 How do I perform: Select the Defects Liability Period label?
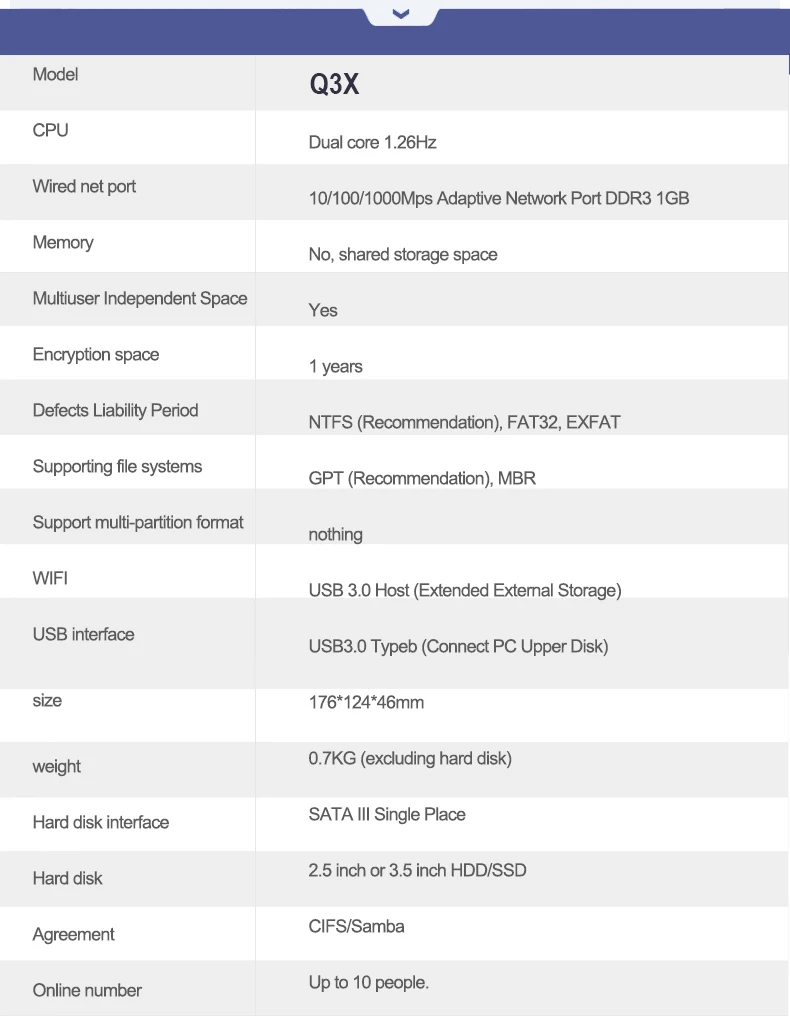(115, 411)
